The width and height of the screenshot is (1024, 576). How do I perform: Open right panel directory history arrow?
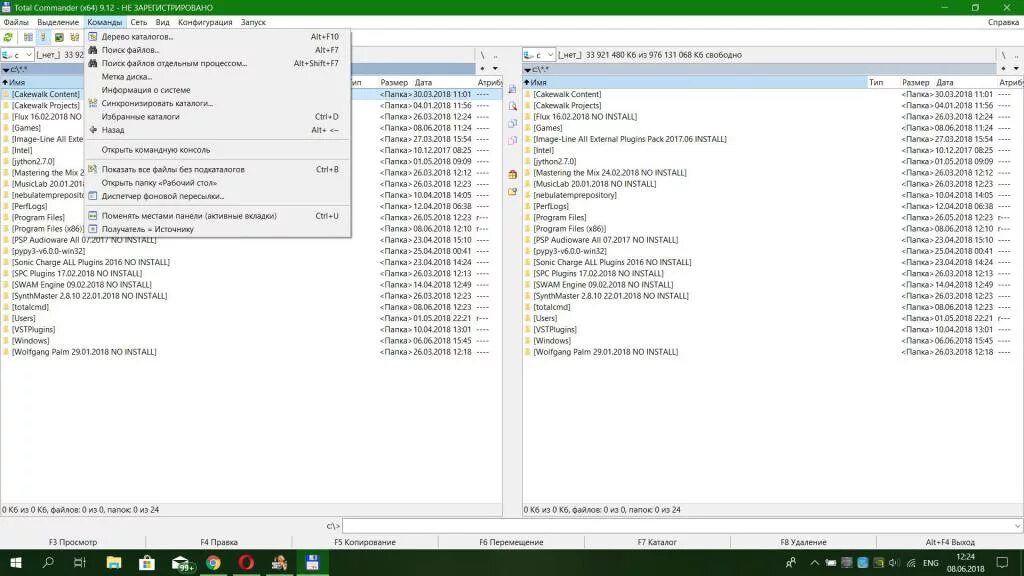point(1016,69)
